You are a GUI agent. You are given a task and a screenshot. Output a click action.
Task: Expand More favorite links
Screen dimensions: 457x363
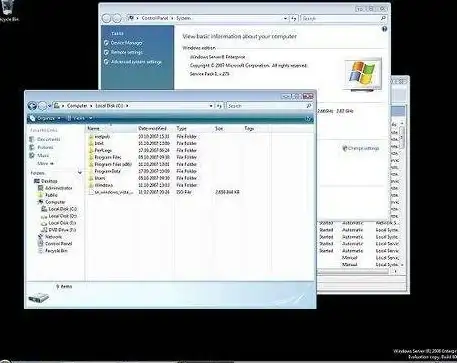pyautogui.click(x=45, y=164)
